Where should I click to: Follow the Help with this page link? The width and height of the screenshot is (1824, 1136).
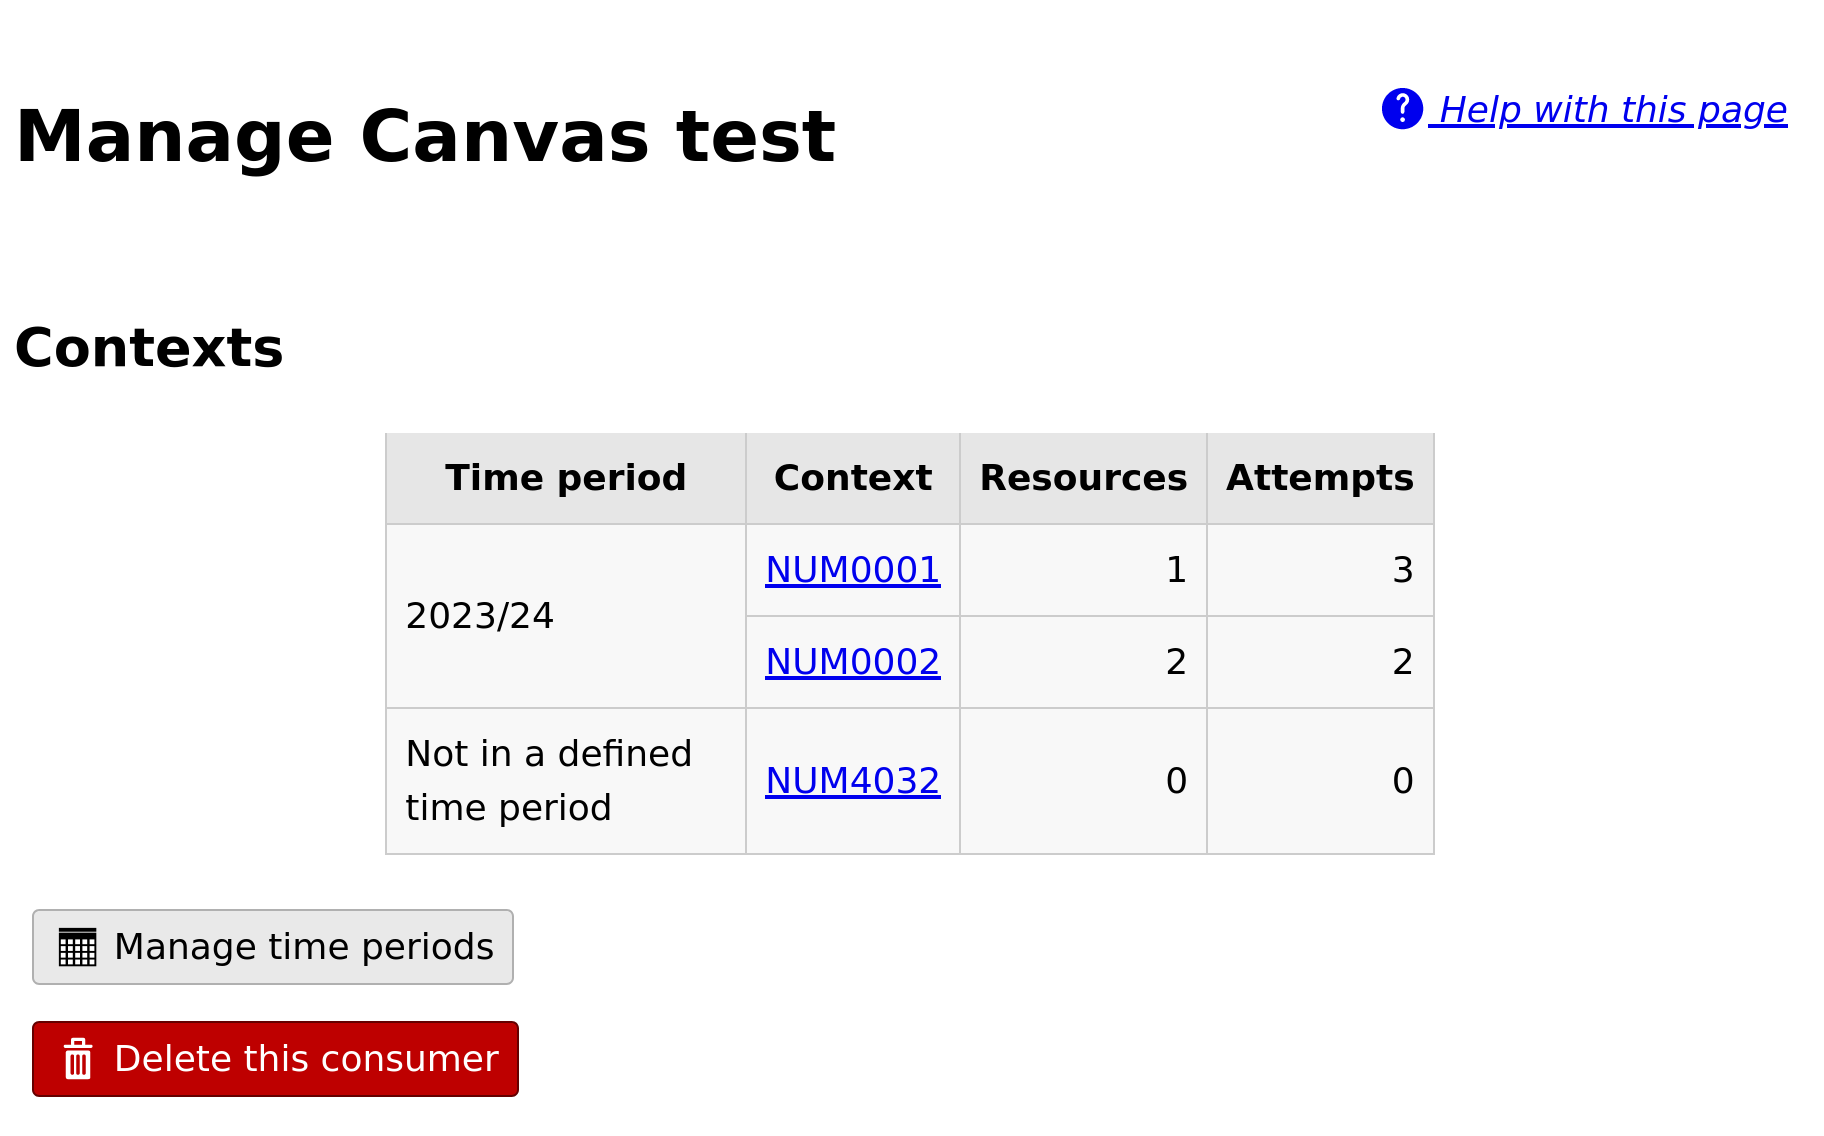pyautogui.click(x=1610, y=109)
